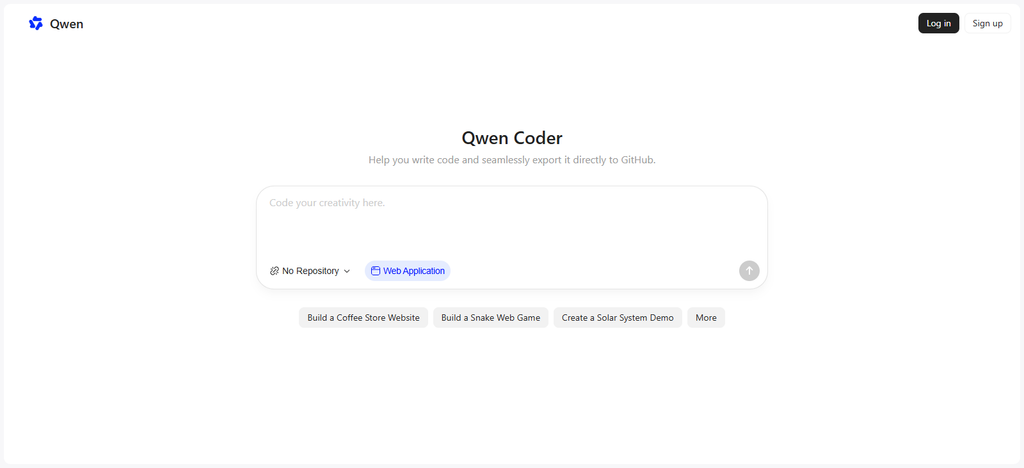Image resolution: width=1024 pixels, height=468 pixels.
Task: Show More prompt suggestions
Action: [706, 318]
